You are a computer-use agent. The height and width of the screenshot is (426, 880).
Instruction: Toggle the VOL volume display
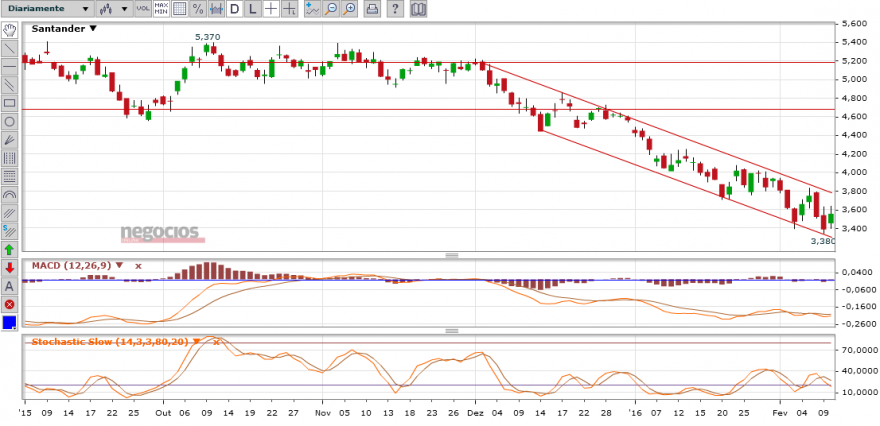tap(143, 8)
